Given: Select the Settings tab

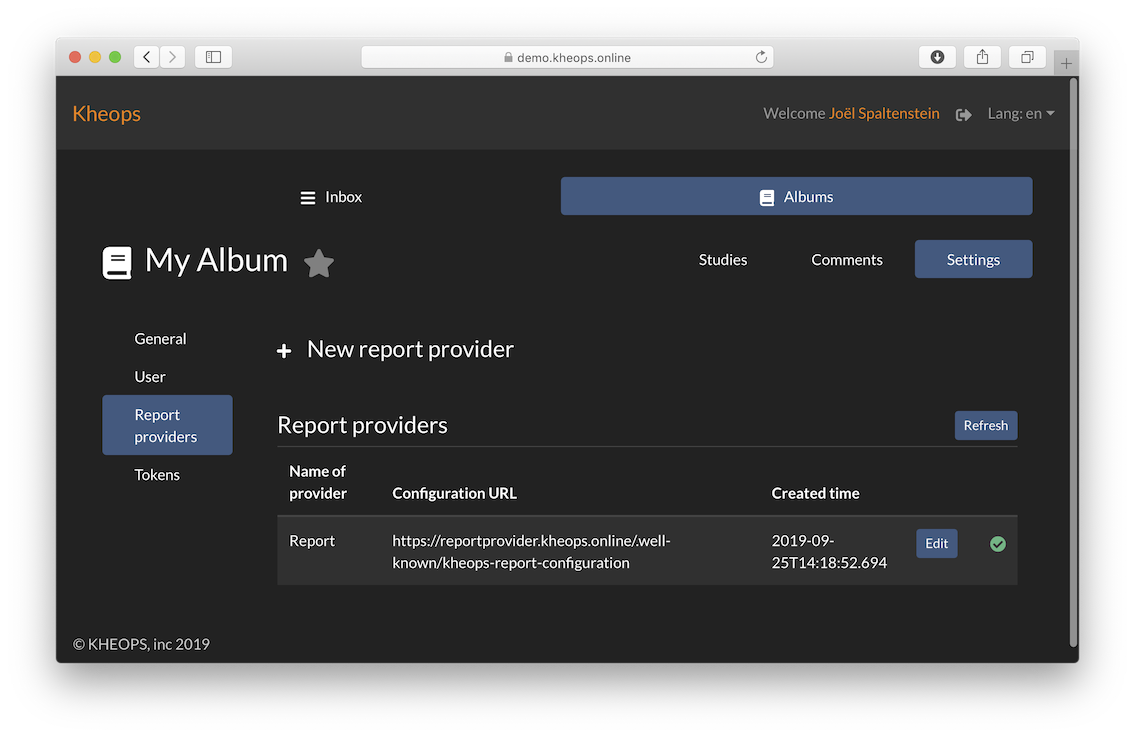Looking at the screenshot, I should pos(974,259).
